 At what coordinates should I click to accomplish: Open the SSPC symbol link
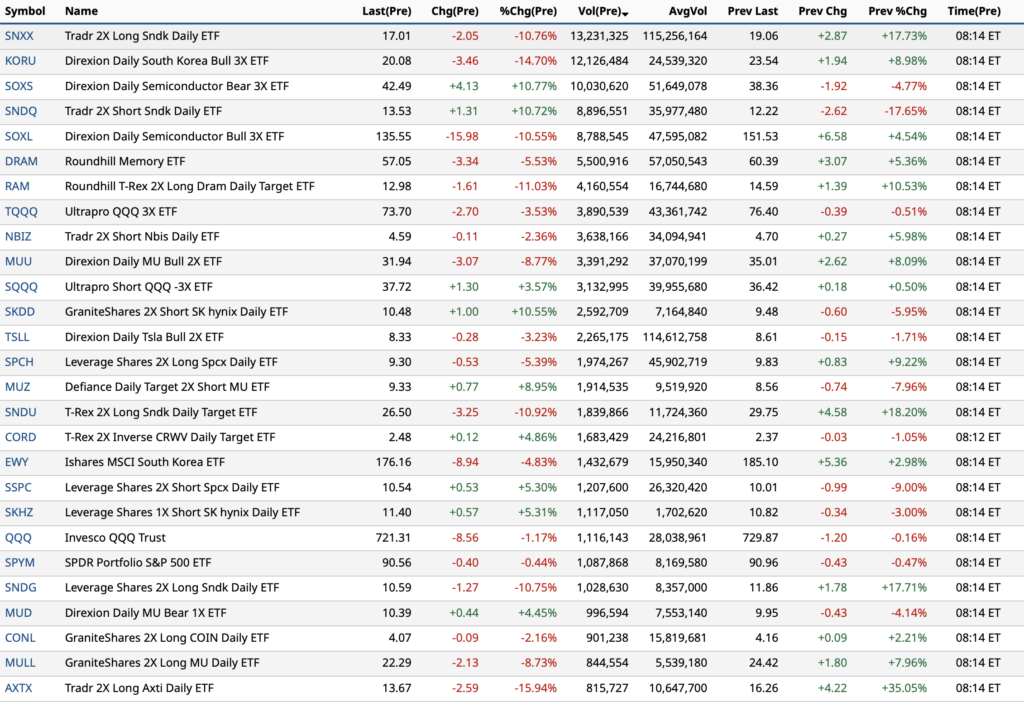tap(18, 487)
